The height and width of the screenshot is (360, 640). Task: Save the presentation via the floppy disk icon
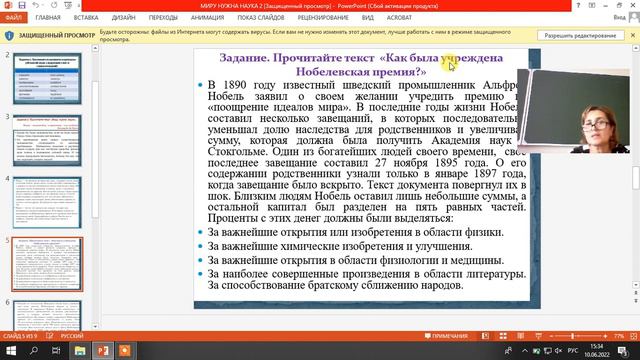click(x=22, y=6)
